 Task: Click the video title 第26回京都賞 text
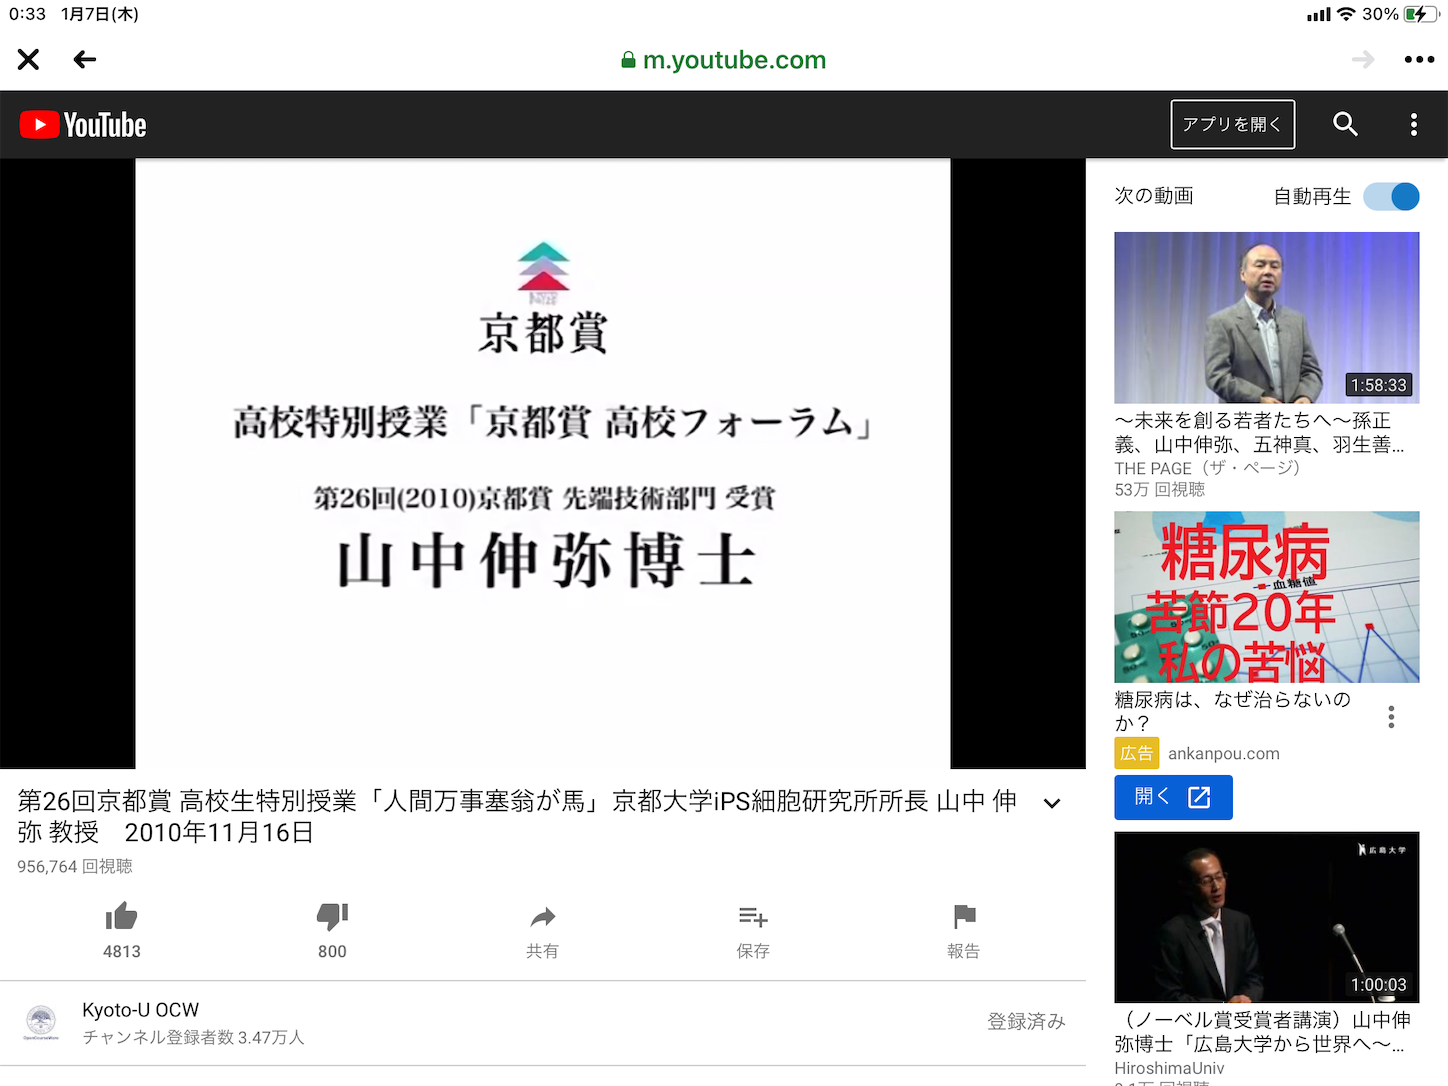tap(516, 816)
